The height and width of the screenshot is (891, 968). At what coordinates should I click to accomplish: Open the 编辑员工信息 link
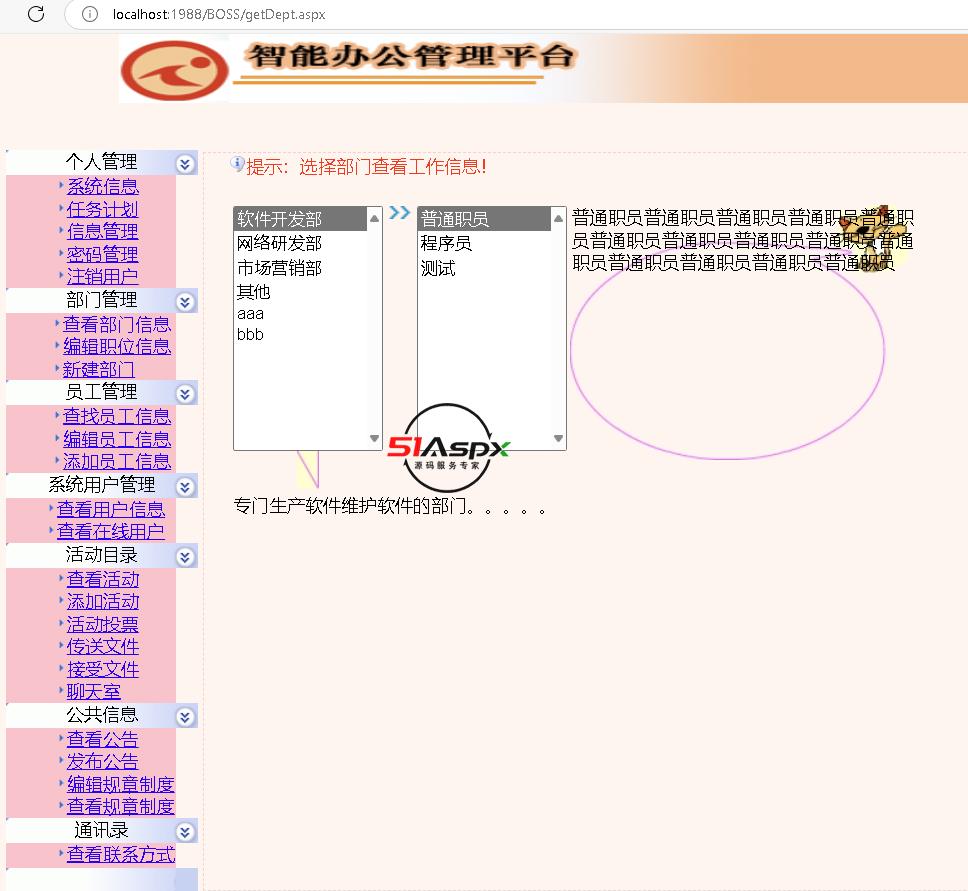click(117, 439)
